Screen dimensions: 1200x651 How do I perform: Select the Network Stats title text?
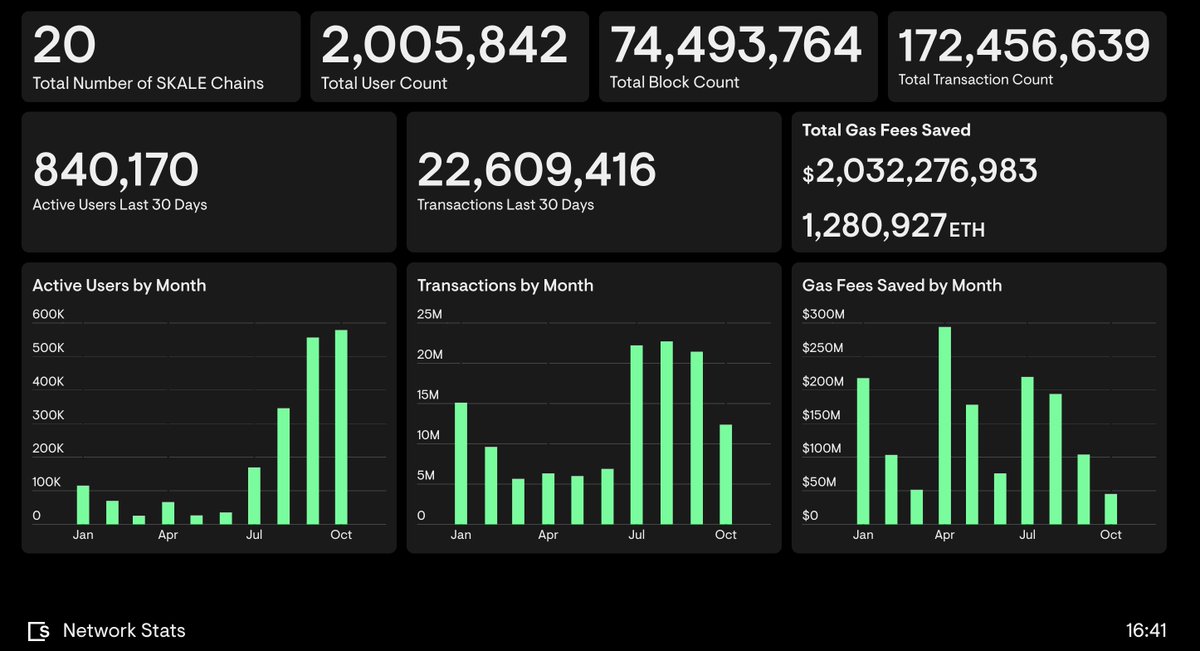[124, 631]
